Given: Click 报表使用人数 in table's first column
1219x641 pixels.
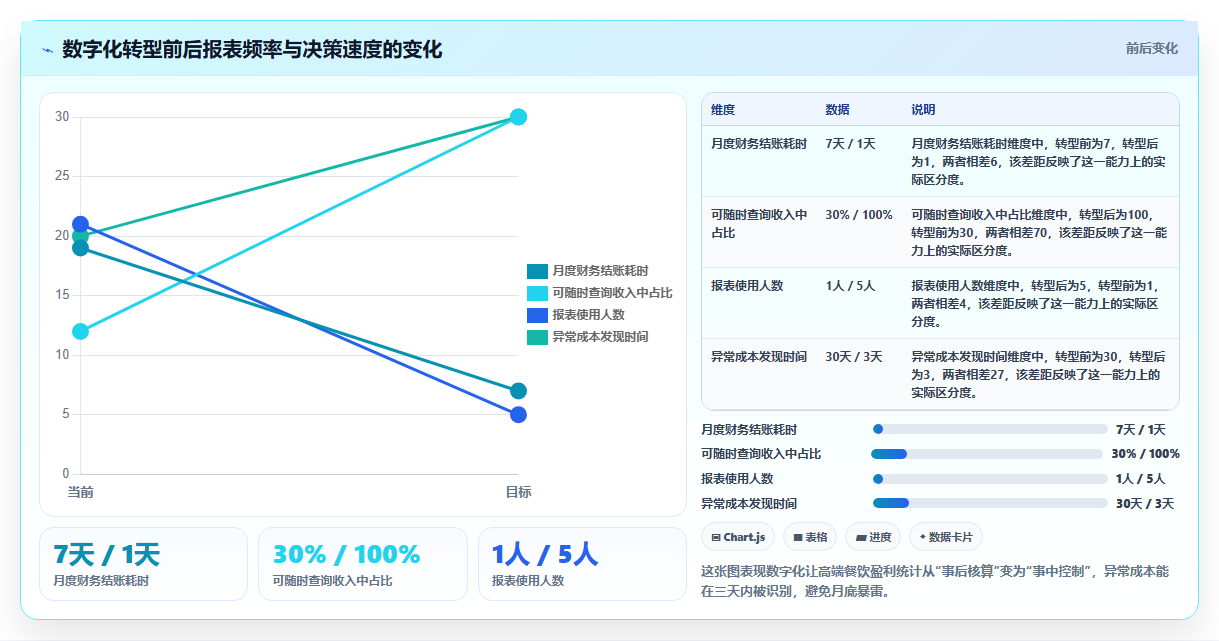Looking at the screenshot, I should coord(747,286).
